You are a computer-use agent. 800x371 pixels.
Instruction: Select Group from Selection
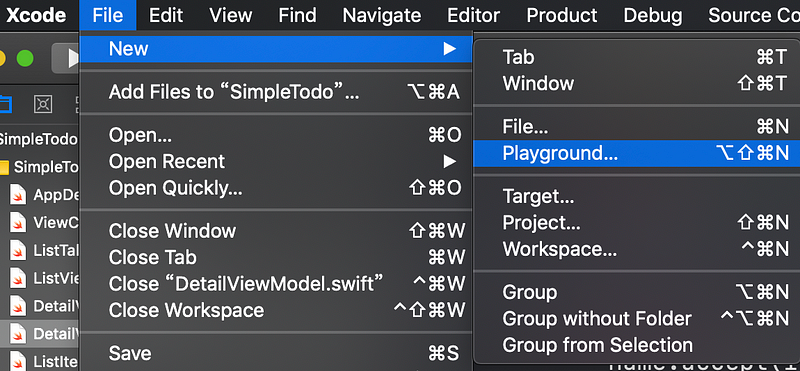[637, 345]
